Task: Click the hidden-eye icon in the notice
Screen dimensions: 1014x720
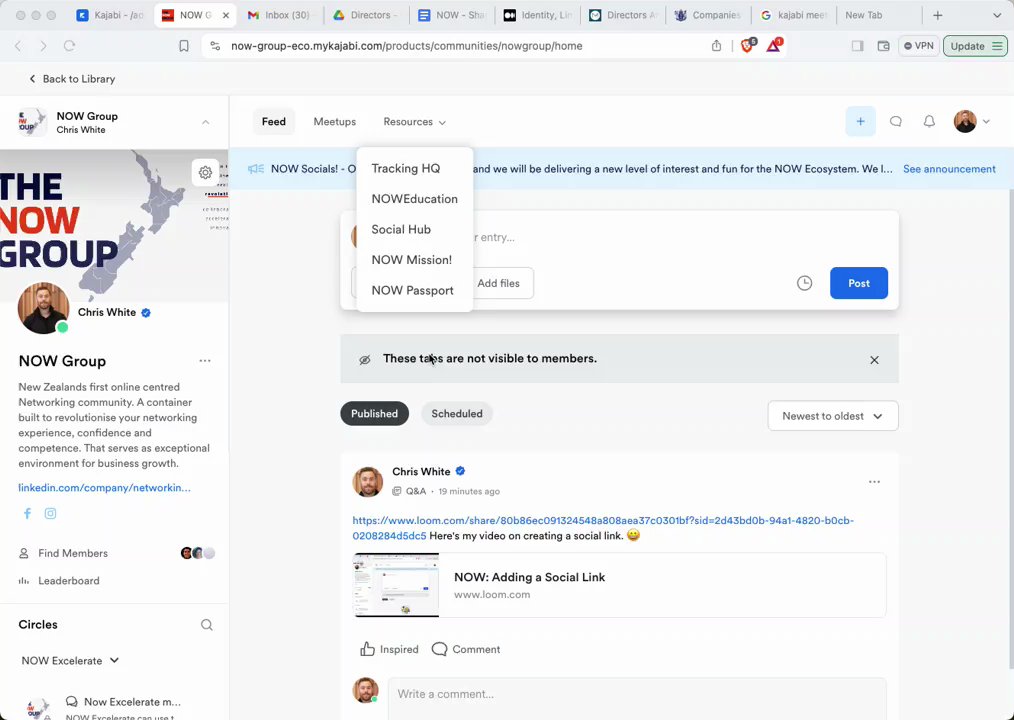Action: click(x=365, y=360)
